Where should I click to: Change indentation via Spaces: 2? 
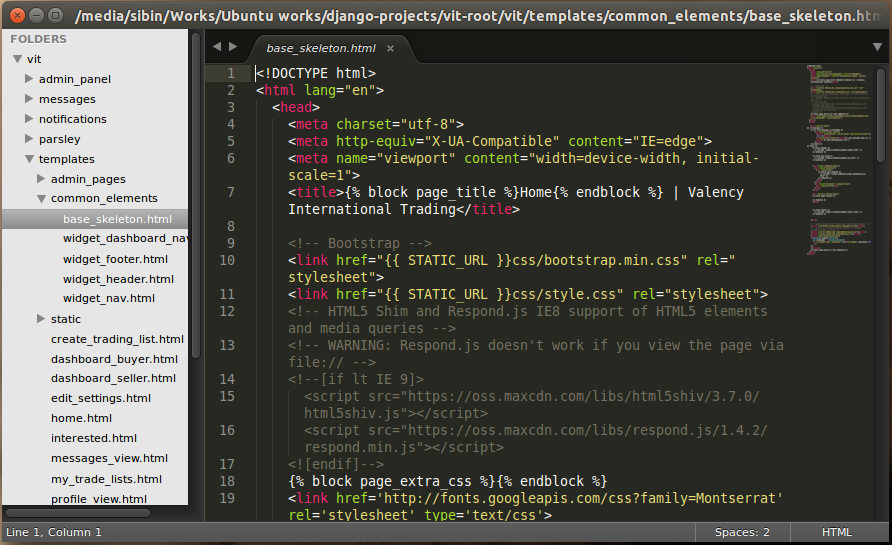(742, 532)
